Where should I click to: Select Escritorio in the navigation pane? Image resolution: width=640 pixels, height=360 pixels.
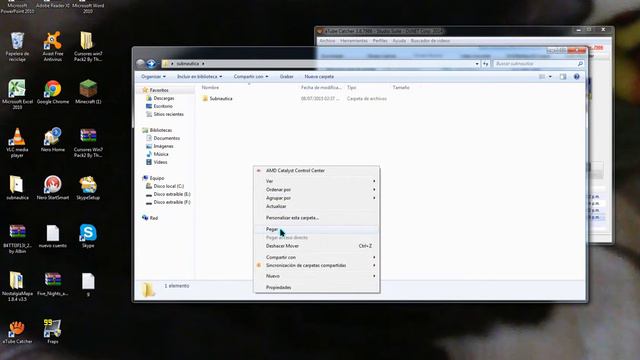click(x=163, y=106)
